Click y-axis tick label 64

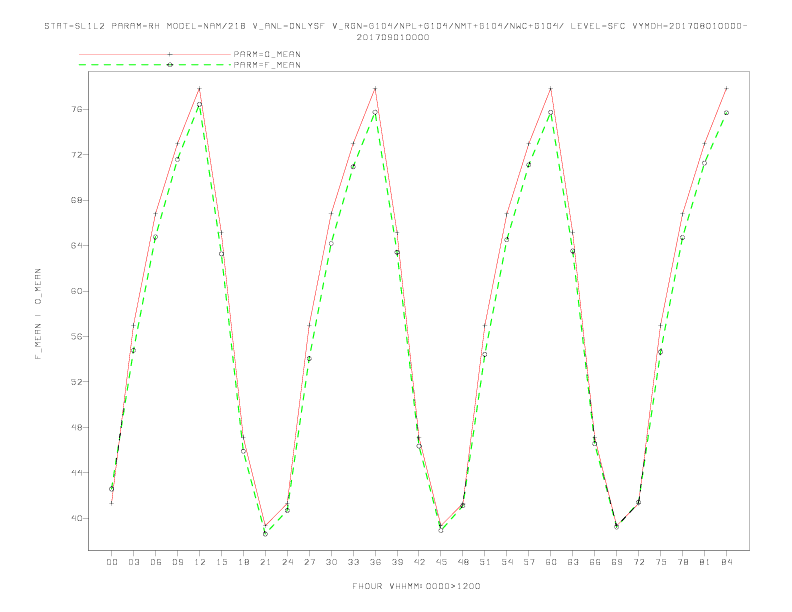coord(76,245)
